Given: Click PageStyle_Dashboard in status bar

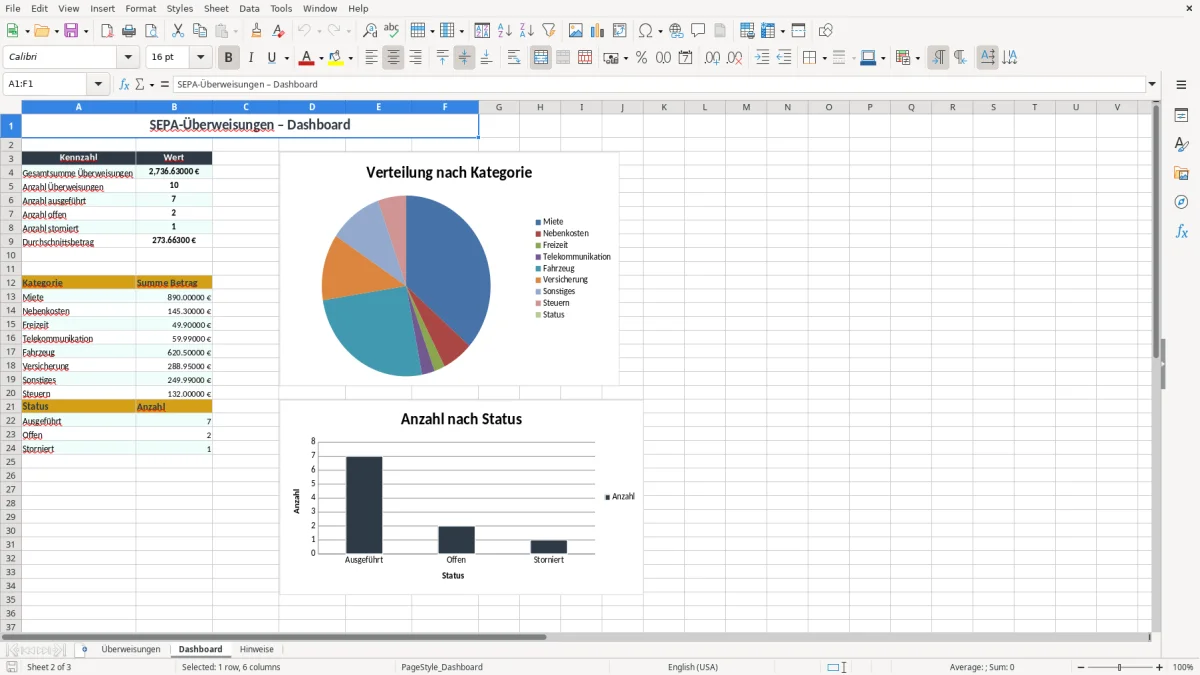Looking at the screenshot, I should 442,667.
